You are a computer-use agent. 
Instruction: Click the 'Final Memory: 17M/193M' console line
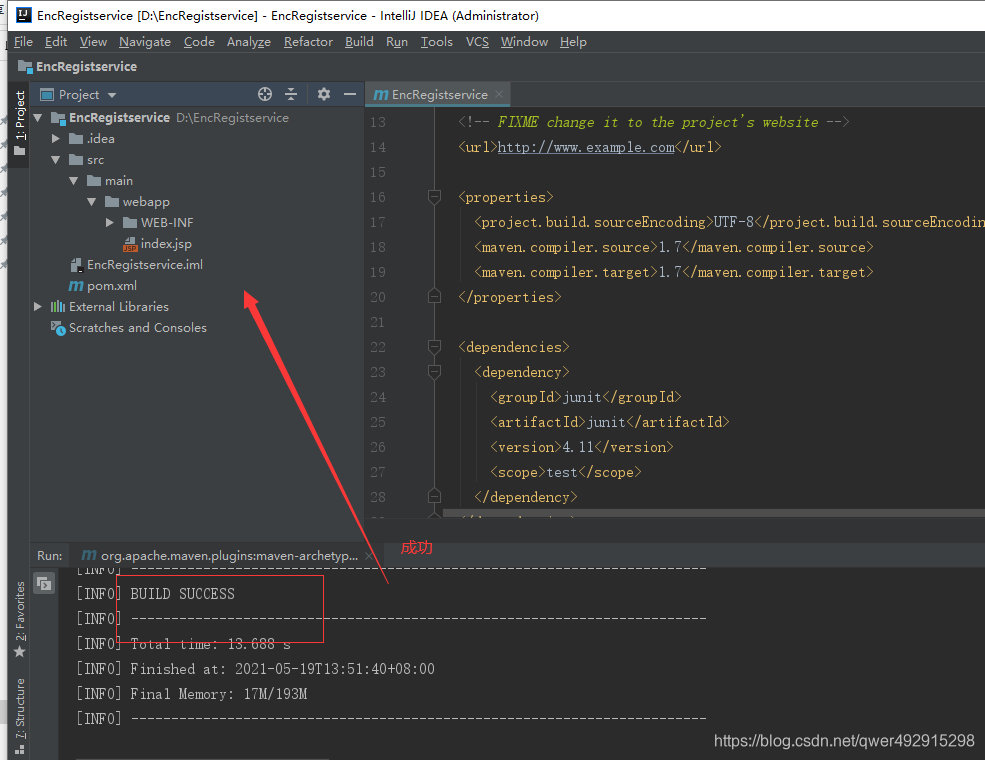(218, 694)
